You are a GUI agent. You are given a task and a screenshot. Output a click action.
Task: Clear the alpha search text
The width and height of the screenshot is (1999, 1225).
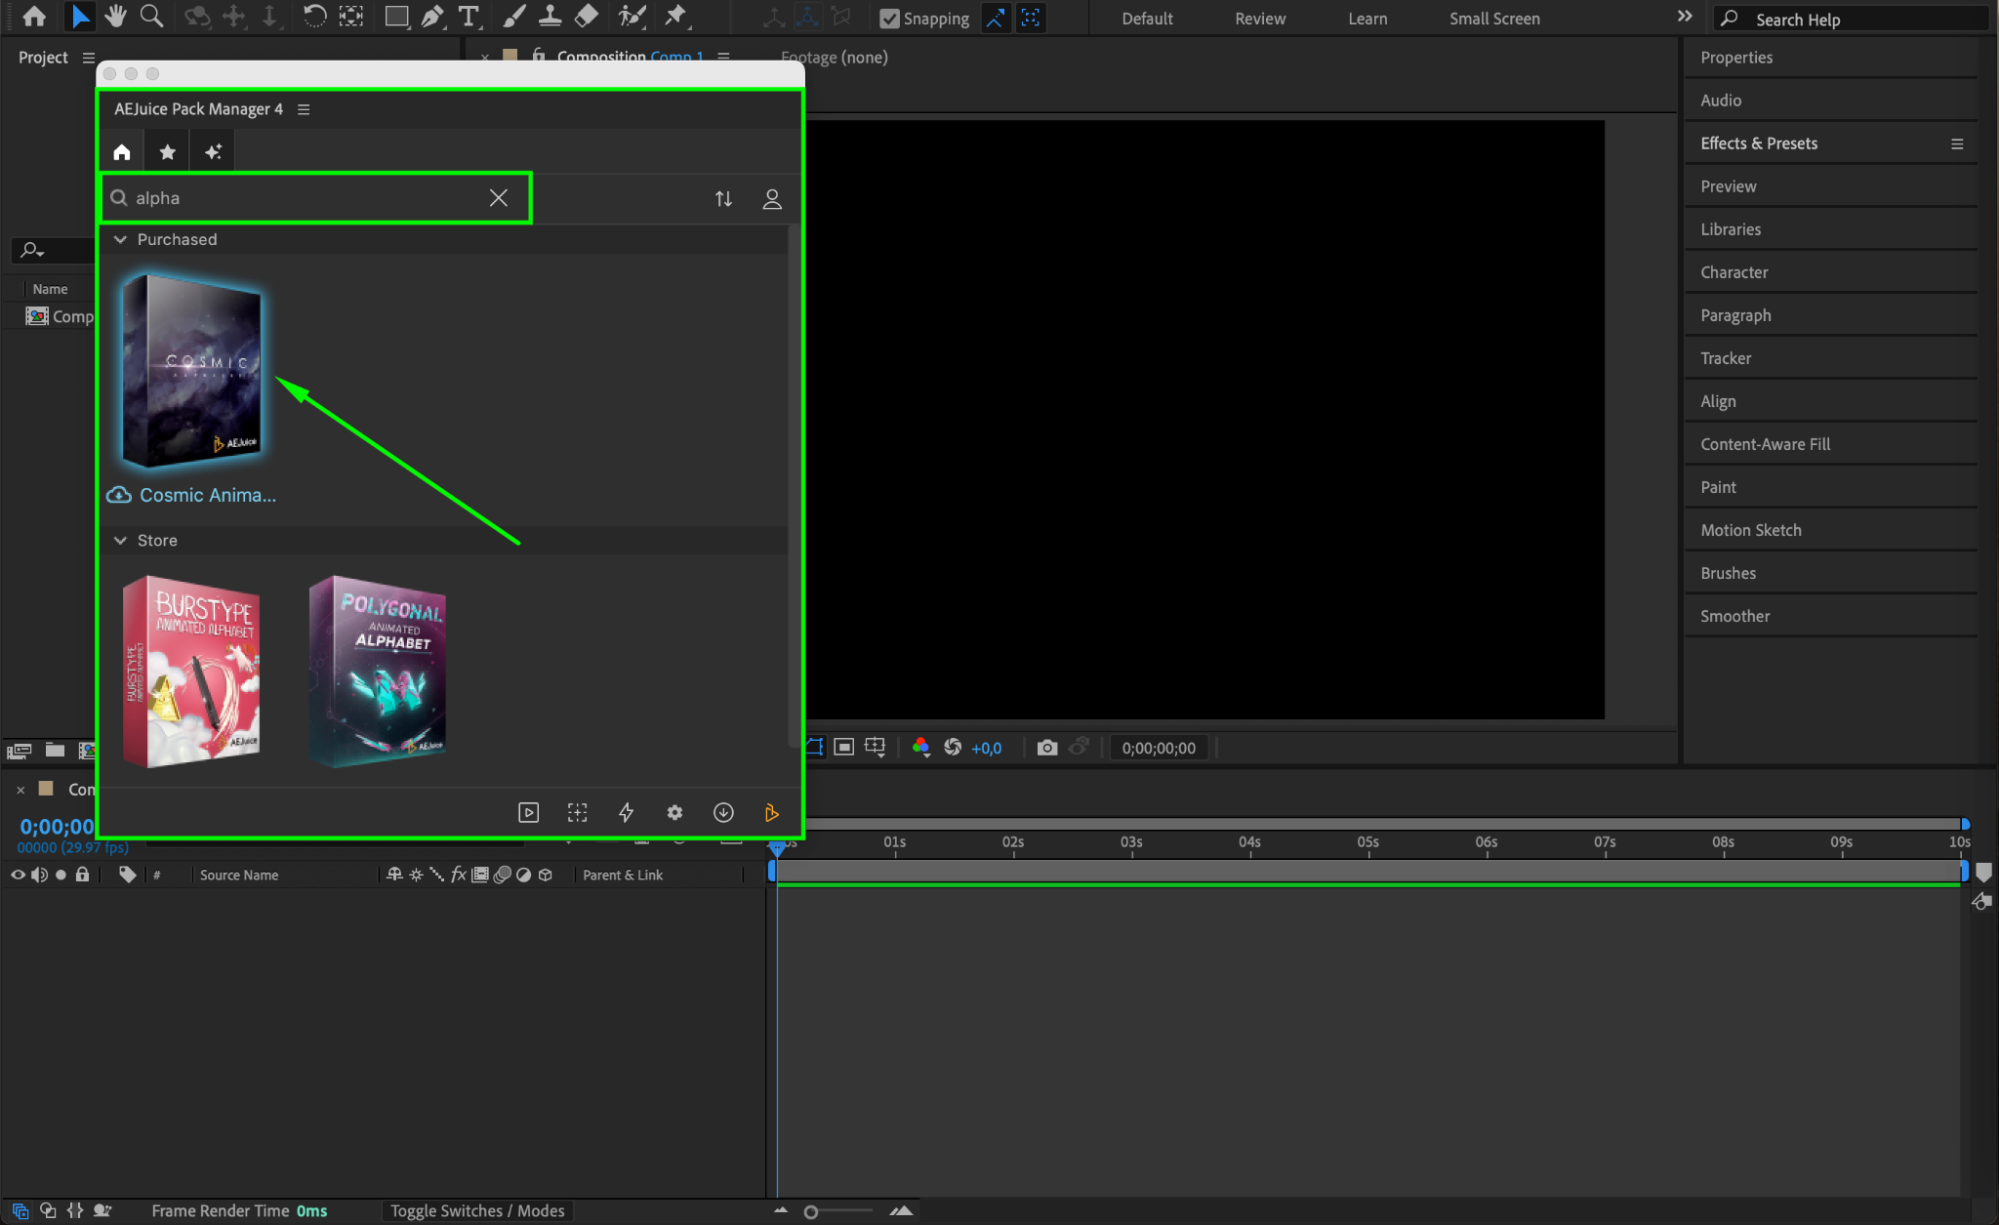click(498, 198)
